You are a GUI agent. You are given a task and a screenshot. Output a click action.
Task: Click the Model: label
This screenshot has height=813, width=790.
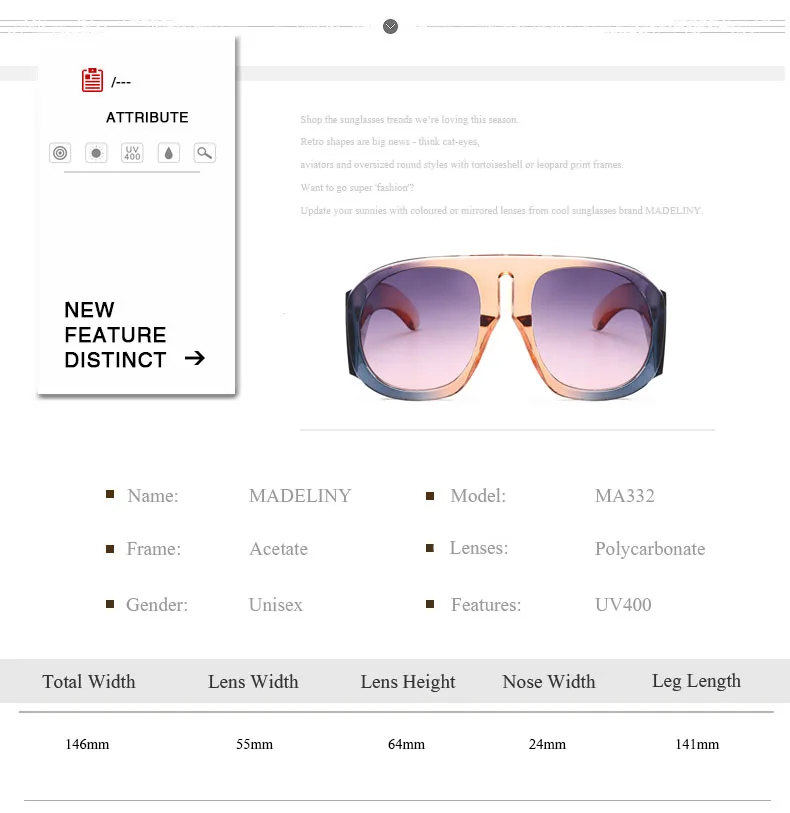click(478, 496)
